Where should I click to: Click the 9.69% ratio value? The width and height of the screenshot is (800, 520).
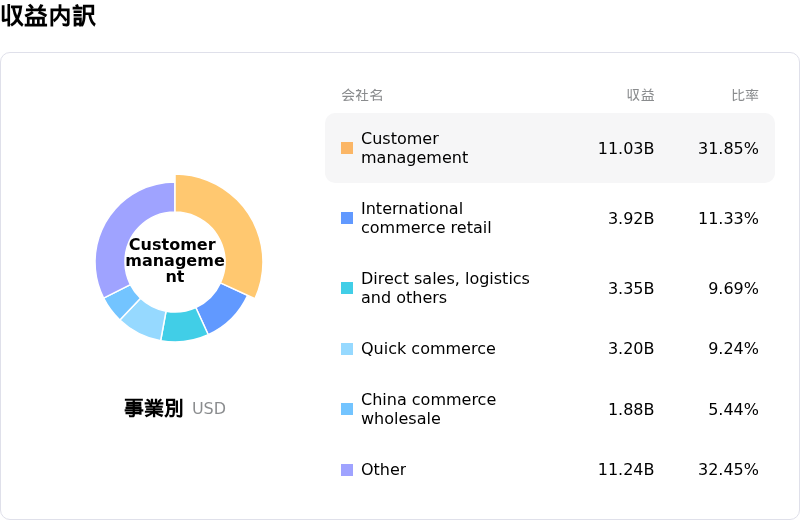click(733, 288)
